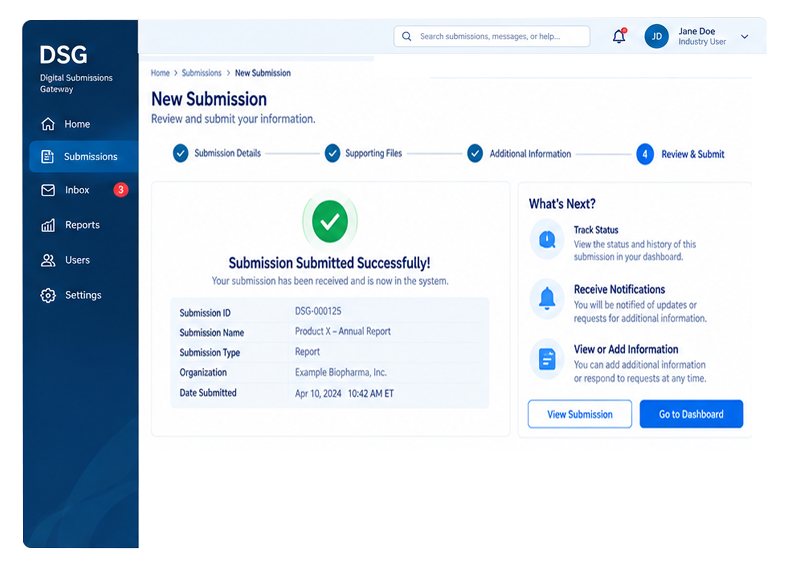Expand the Jane Doe account dropdown chevron
Screen dimensions: 786x566
pos(744,36)
